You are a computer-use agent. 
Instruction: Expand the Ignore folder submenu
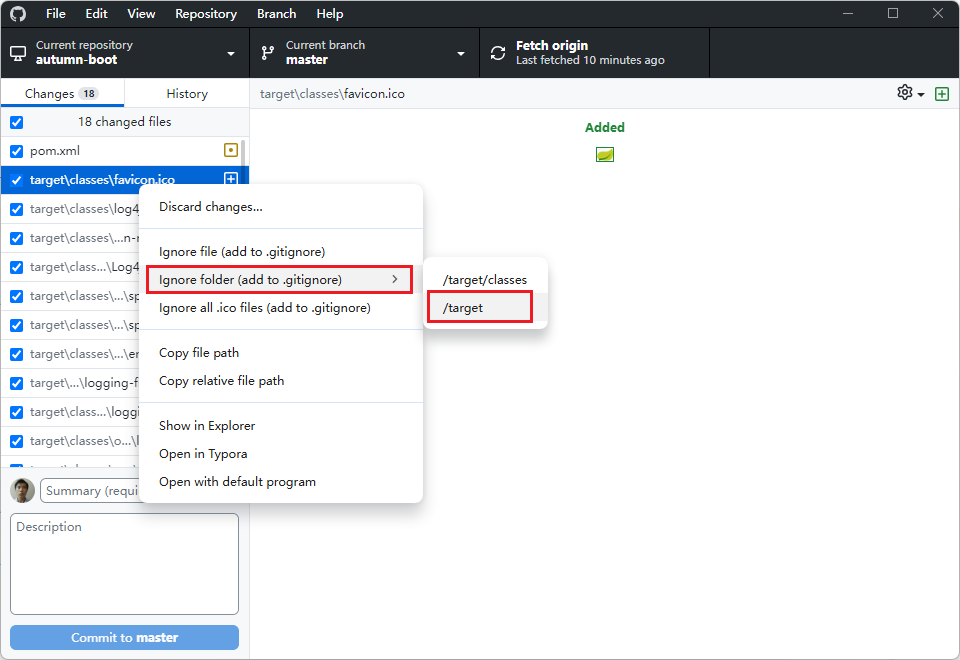coord(279,279)
